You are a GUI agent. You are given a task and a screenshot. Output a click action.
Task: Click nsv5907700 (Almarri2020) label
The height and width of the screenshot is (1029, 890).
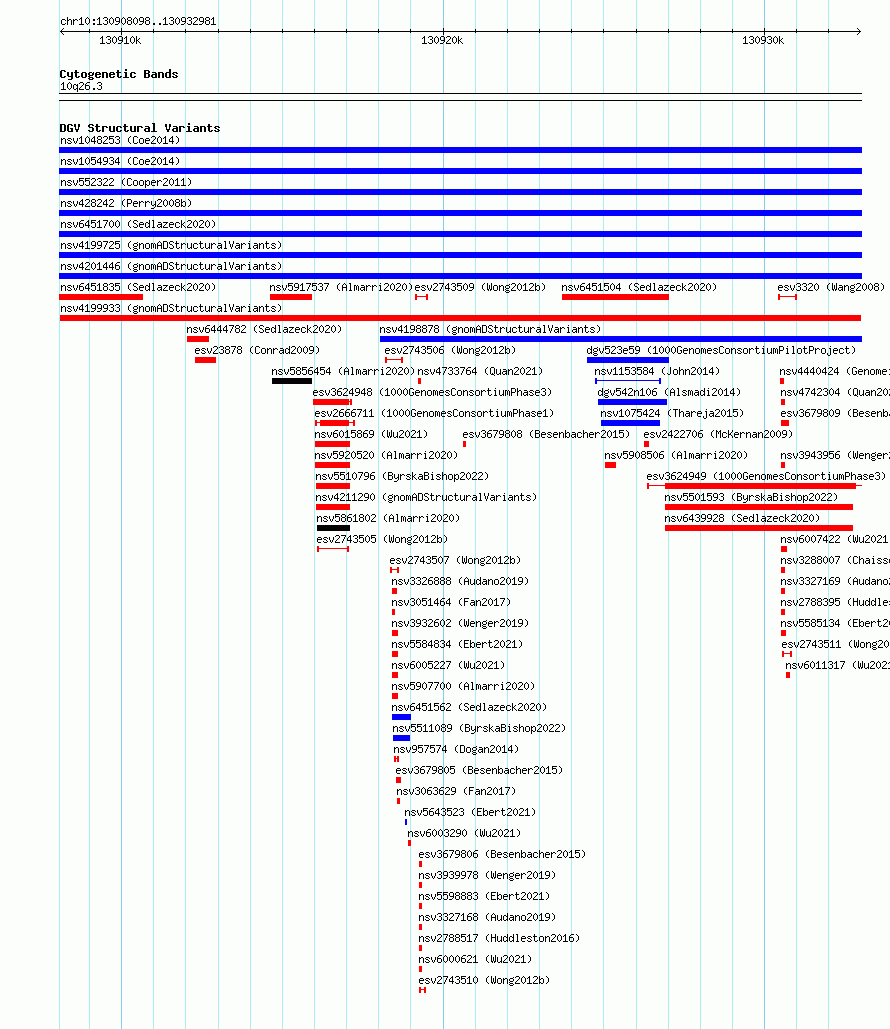coord(463,686)
